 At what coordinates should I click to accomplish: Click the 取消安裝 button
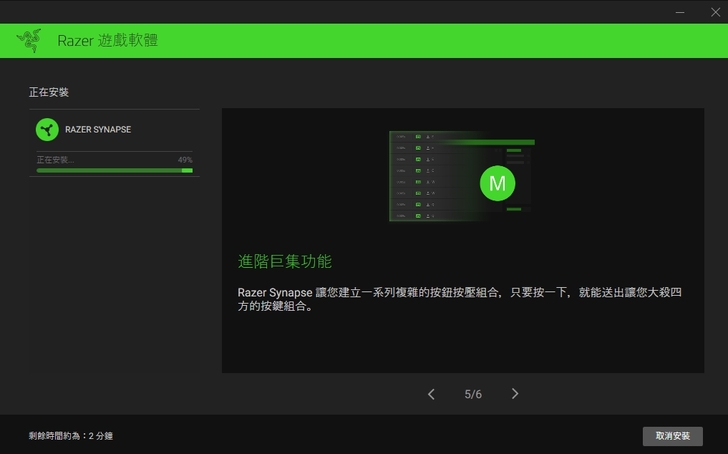click(672, 436)
